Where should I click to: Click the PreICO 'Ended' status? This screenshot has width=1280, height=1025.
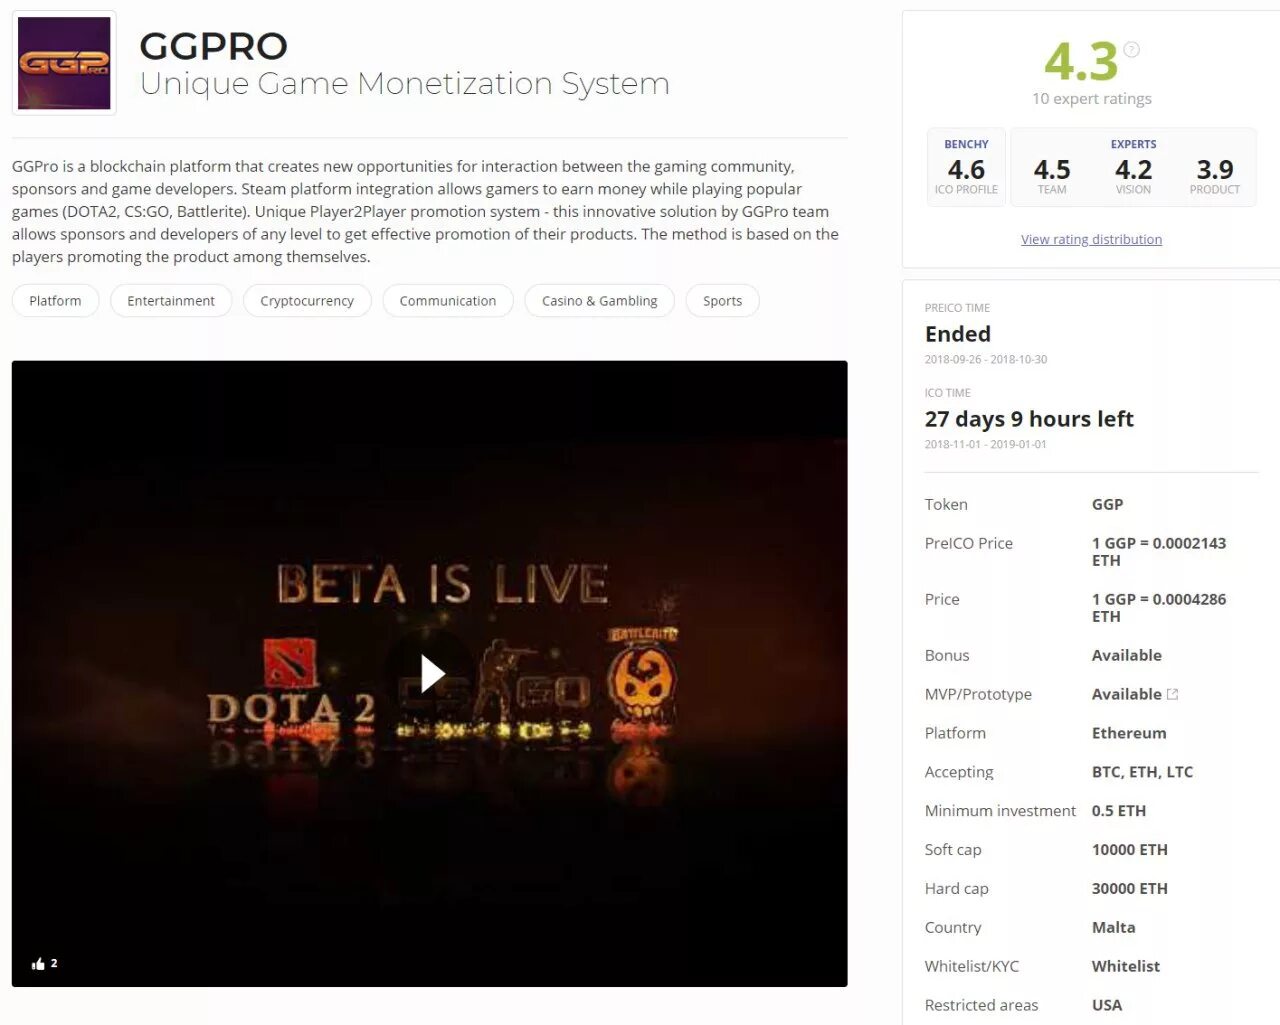(x=958, y=334)
